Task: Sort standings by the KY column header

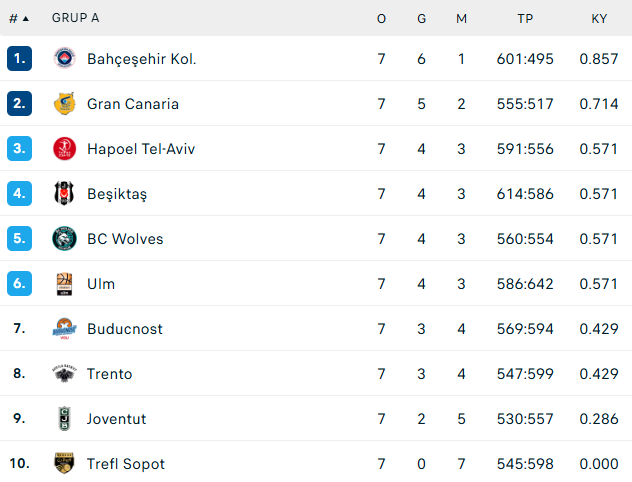Action: (x=599, y=19)
